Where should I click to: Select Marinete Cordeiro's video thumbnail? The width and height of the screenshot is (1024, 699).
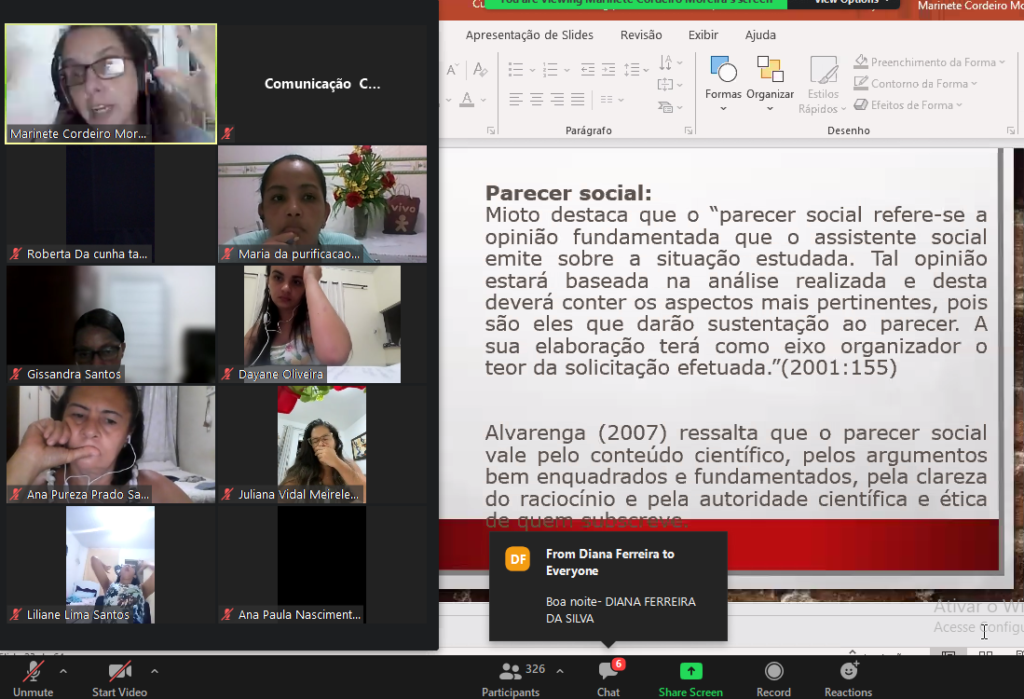(111, 84)
